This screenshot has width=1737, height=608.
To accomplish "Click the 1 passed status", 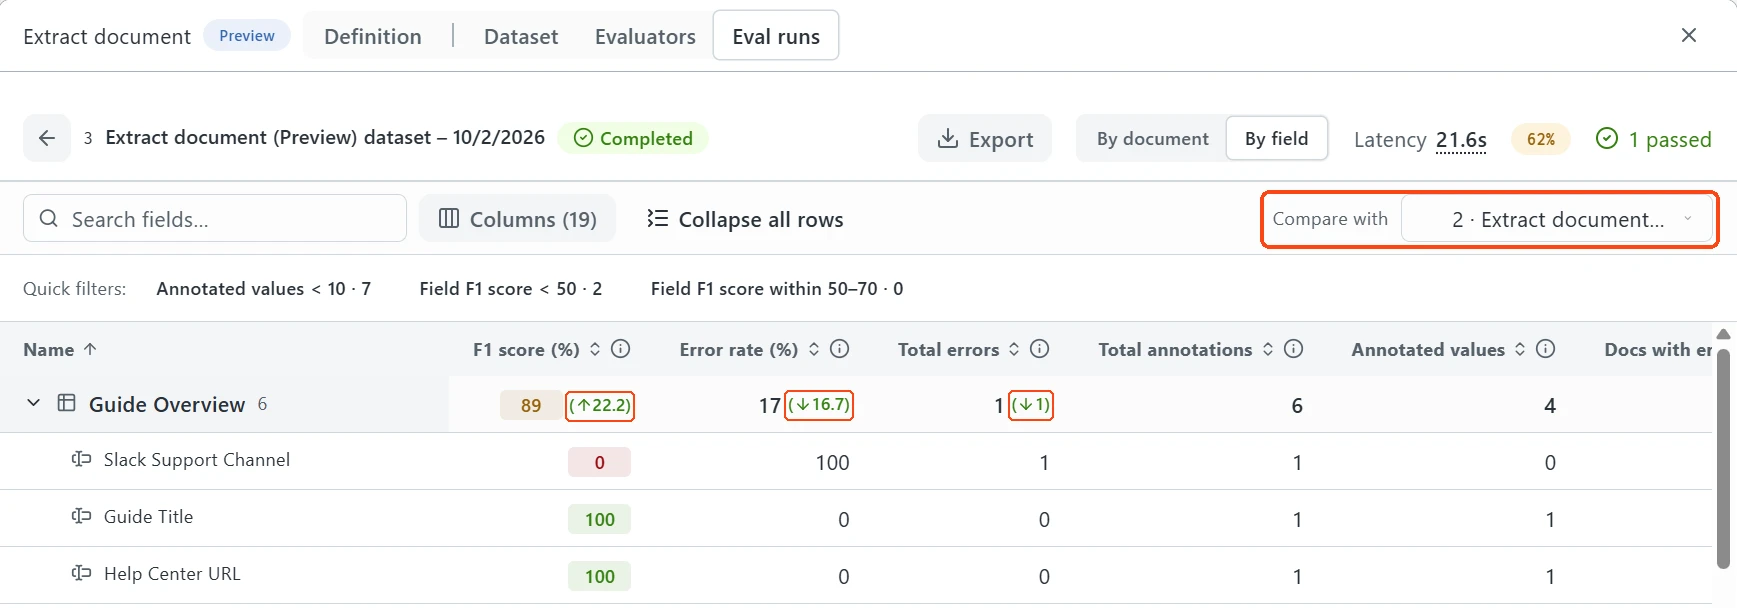I will [x=1654, y=139].
